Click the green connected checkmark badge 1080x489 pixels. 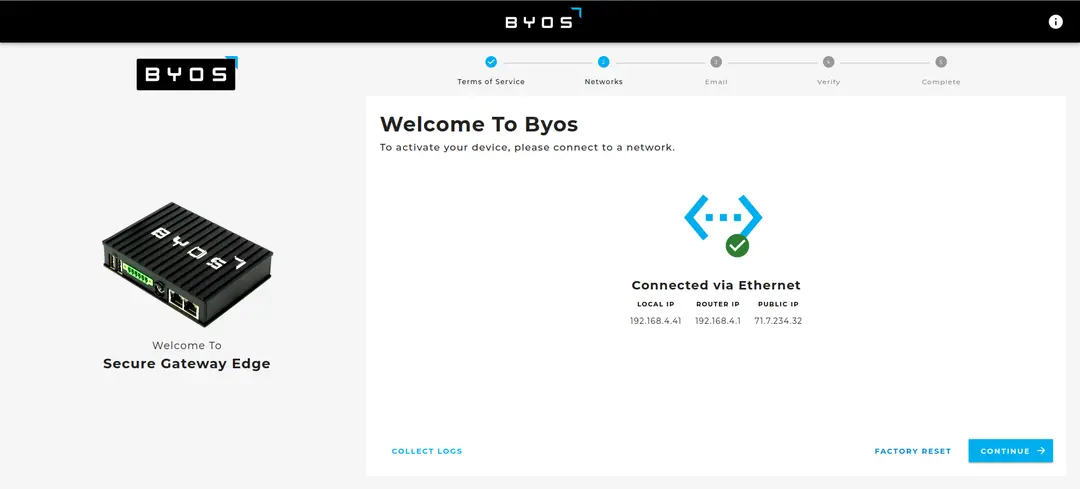pyautogui.click(x=737, y=244)
